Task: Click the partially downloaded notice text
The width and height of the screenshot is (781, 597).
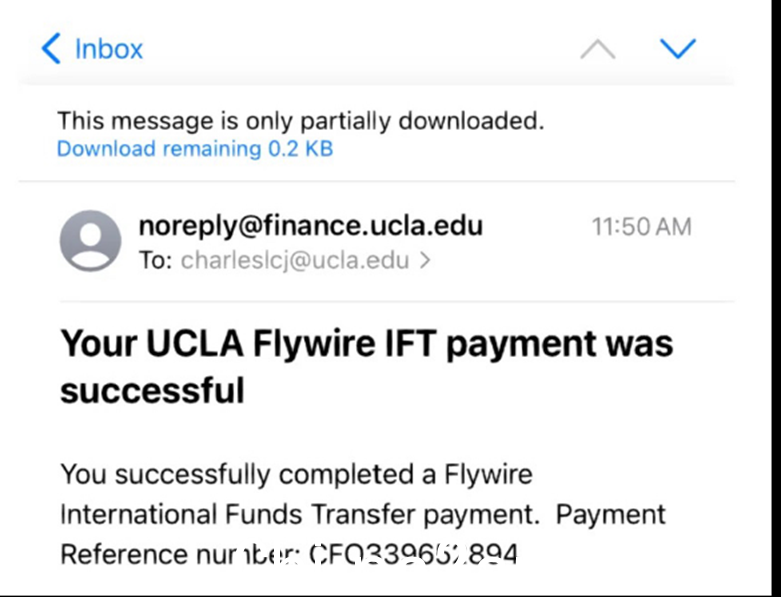Action: (x=300, y=121)
